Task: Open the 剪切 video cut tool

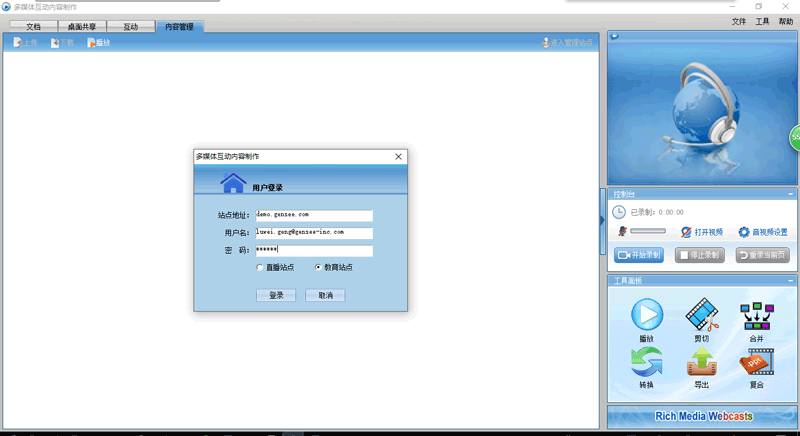Action: click(702, 316)
